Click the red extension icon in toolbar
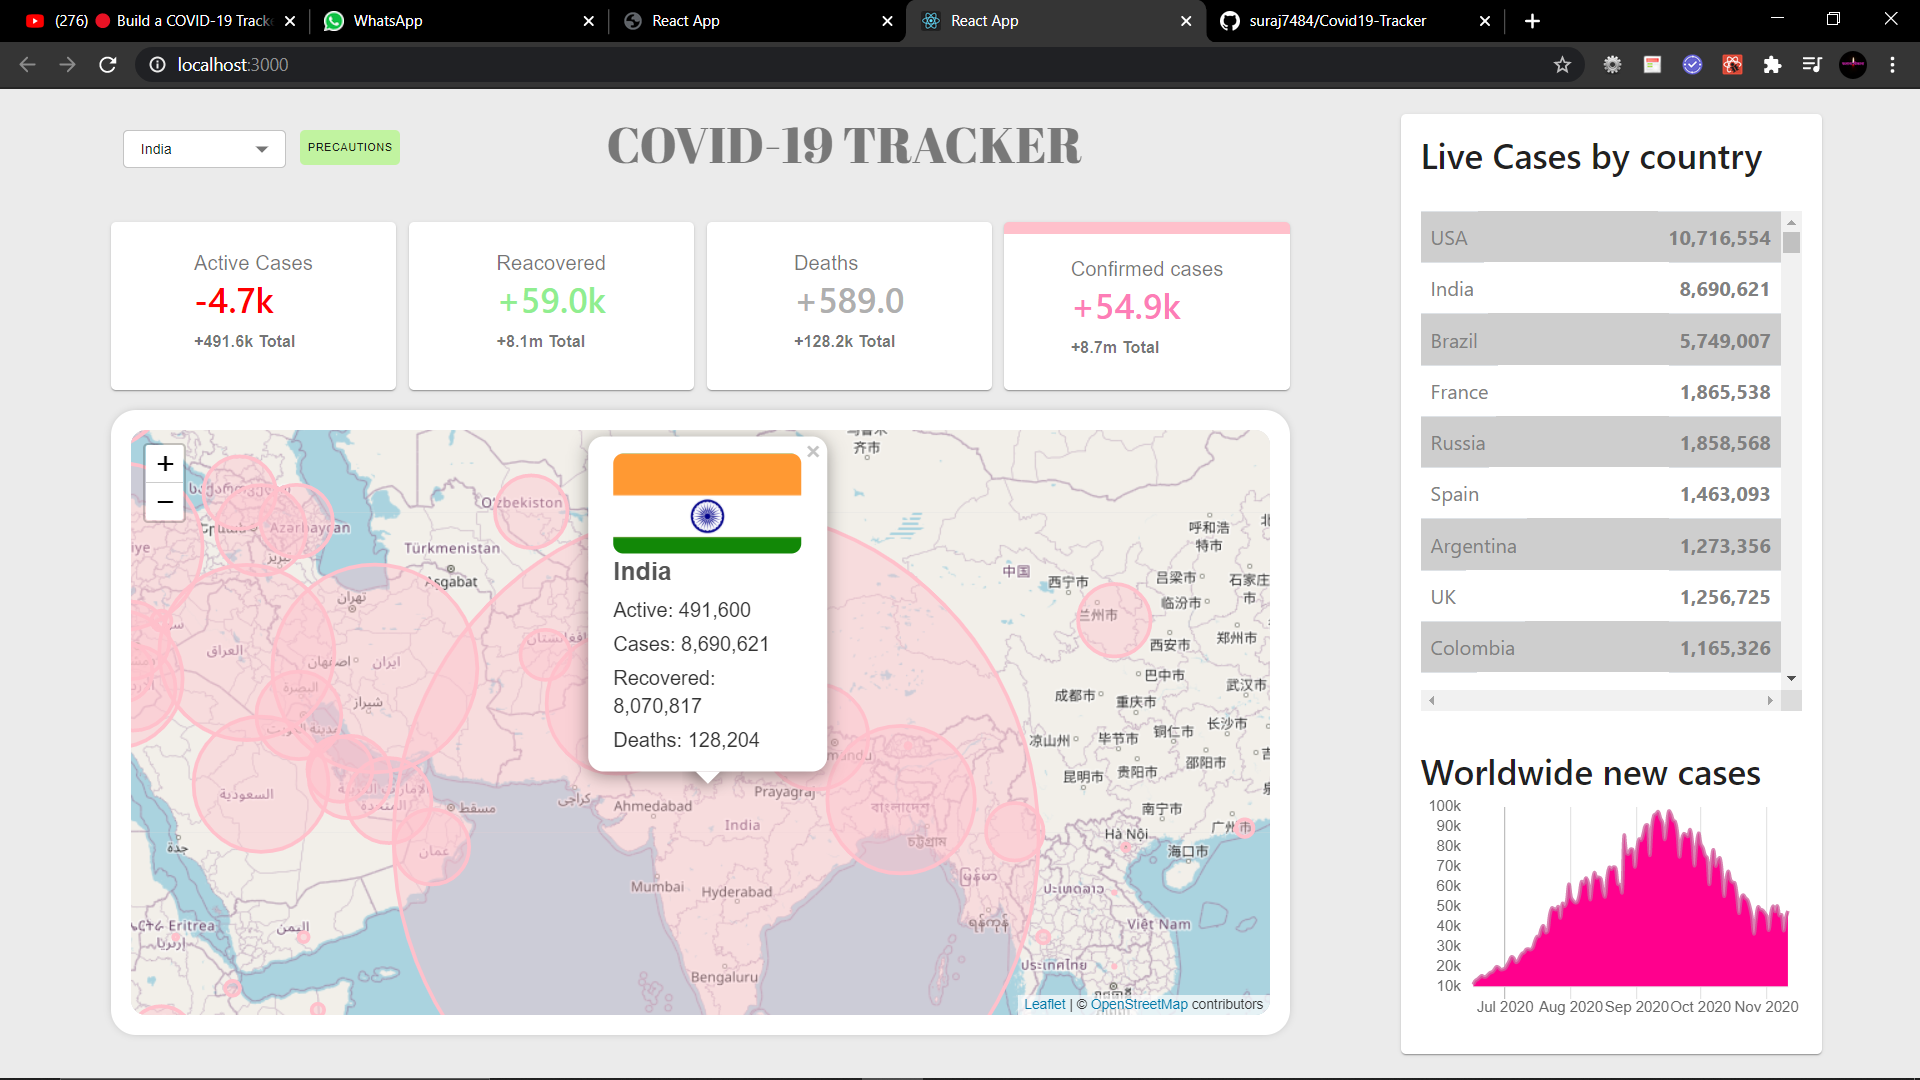 (x=1732, y=65)
